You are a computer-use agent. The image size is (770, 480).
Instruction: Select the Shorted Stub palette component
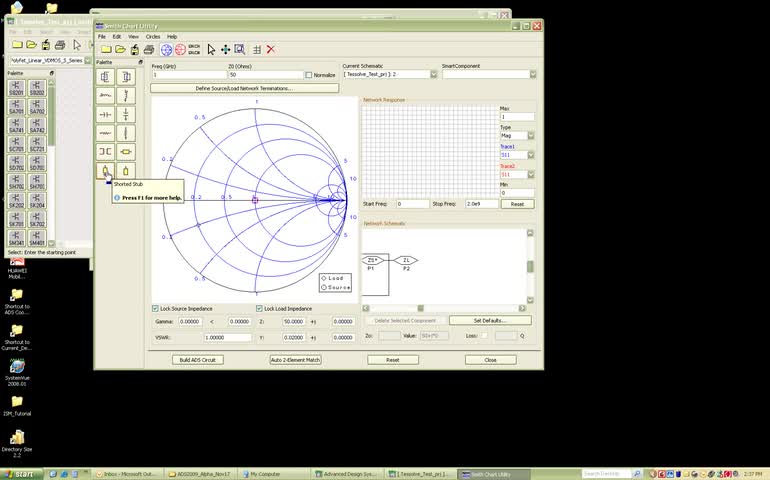[x=105, y=171]
